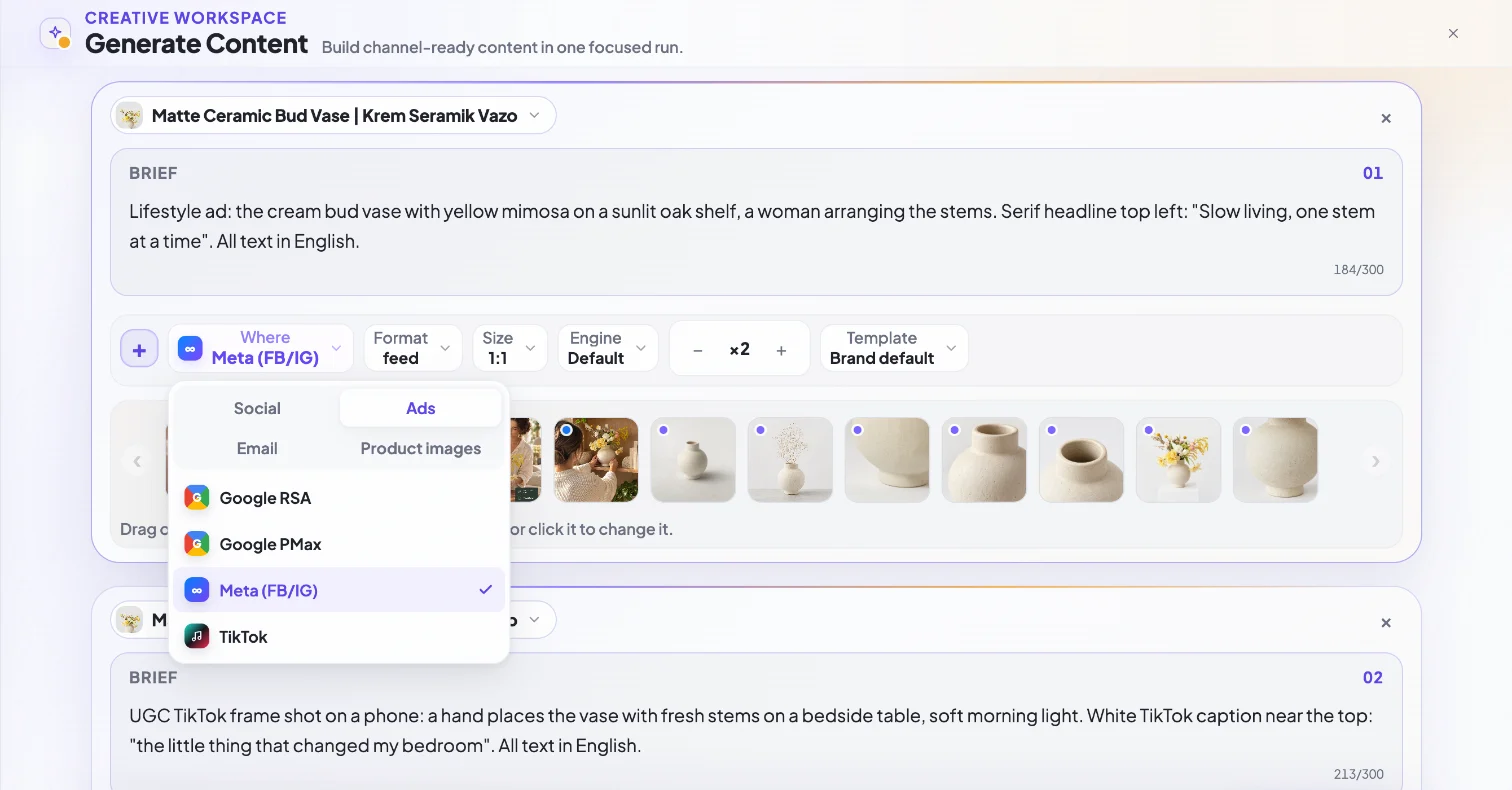Switch to the Social tab
This screenshot has height=790, width=1512.
tap(257, 408)
